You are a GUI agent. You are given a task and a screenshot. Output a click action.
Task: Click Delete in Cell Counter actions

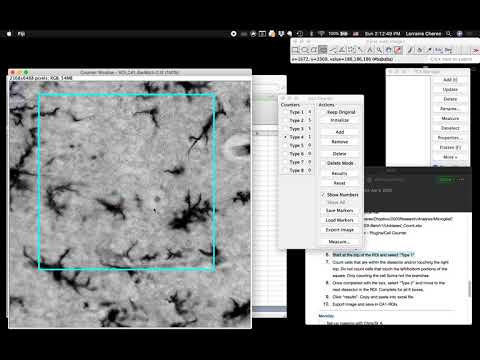[x=340, y=154]
